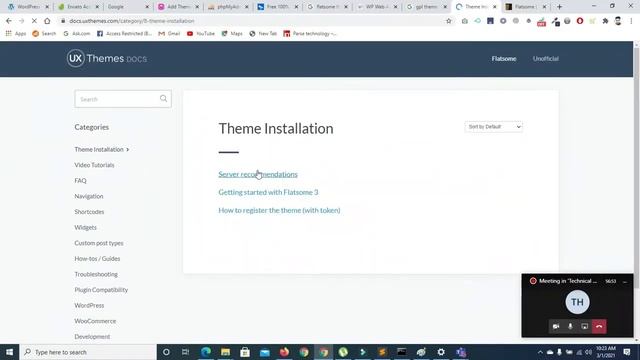
Task: Switch to the Google browser tab
Action: (127, 7)
